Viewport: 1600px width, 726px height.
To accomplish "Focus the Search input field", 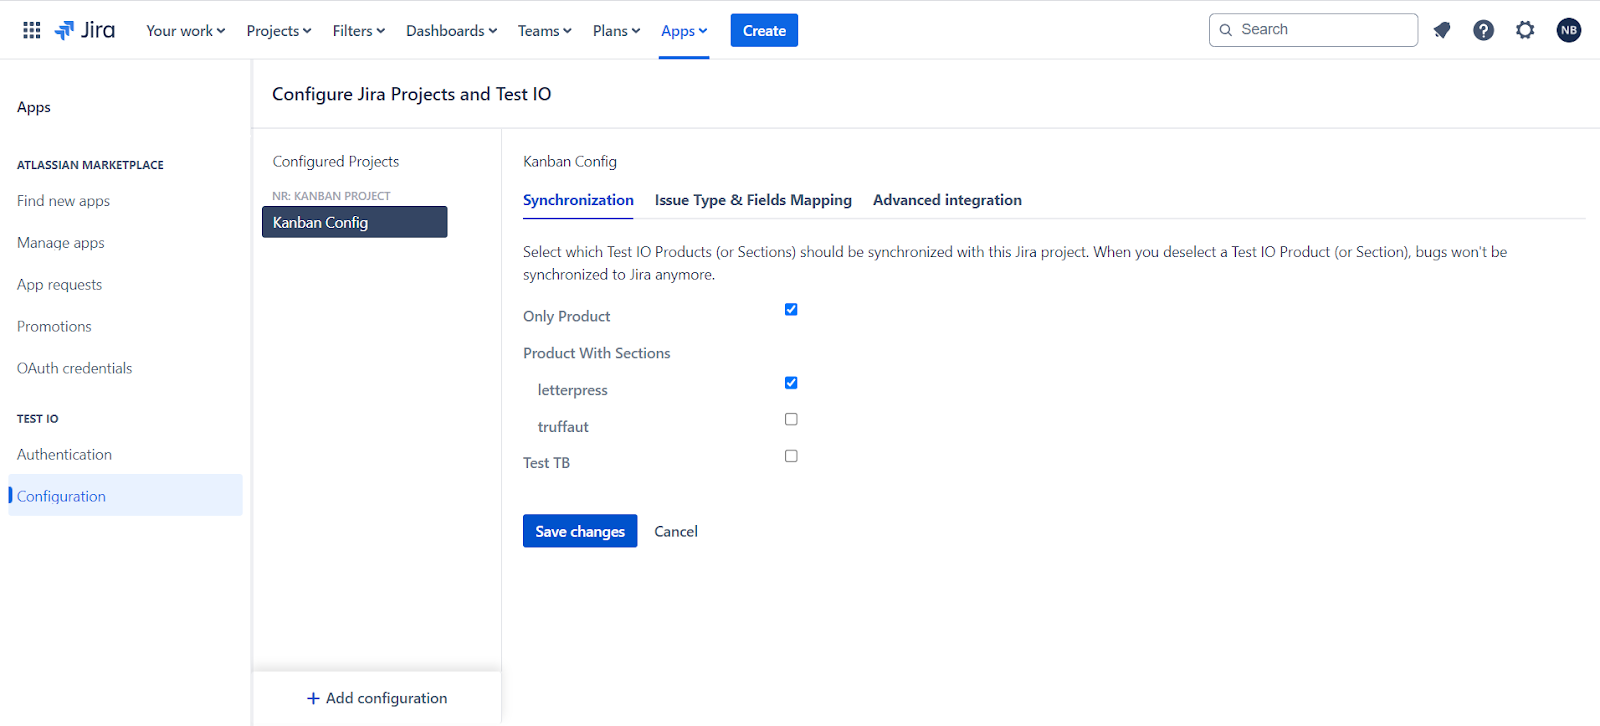I will click(x=1313, y=30).
